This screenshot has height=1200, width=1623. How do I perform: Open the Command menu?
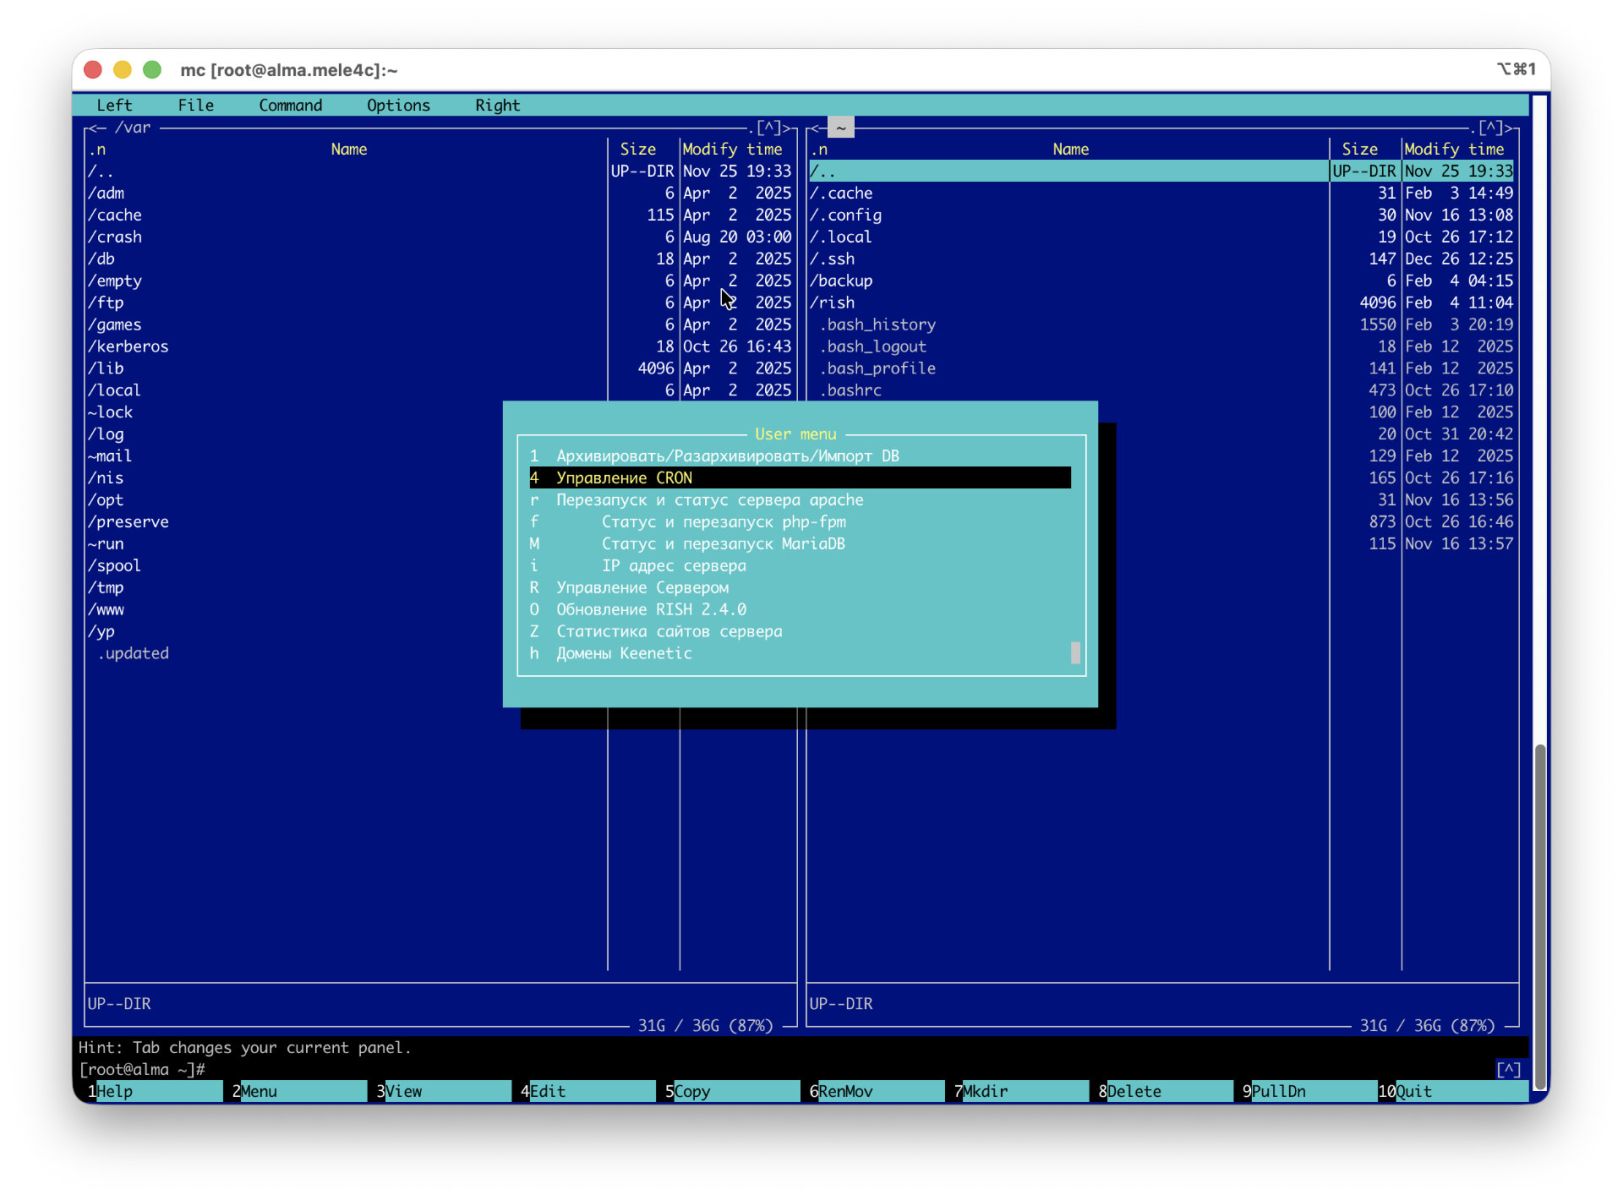click(290, 105)
